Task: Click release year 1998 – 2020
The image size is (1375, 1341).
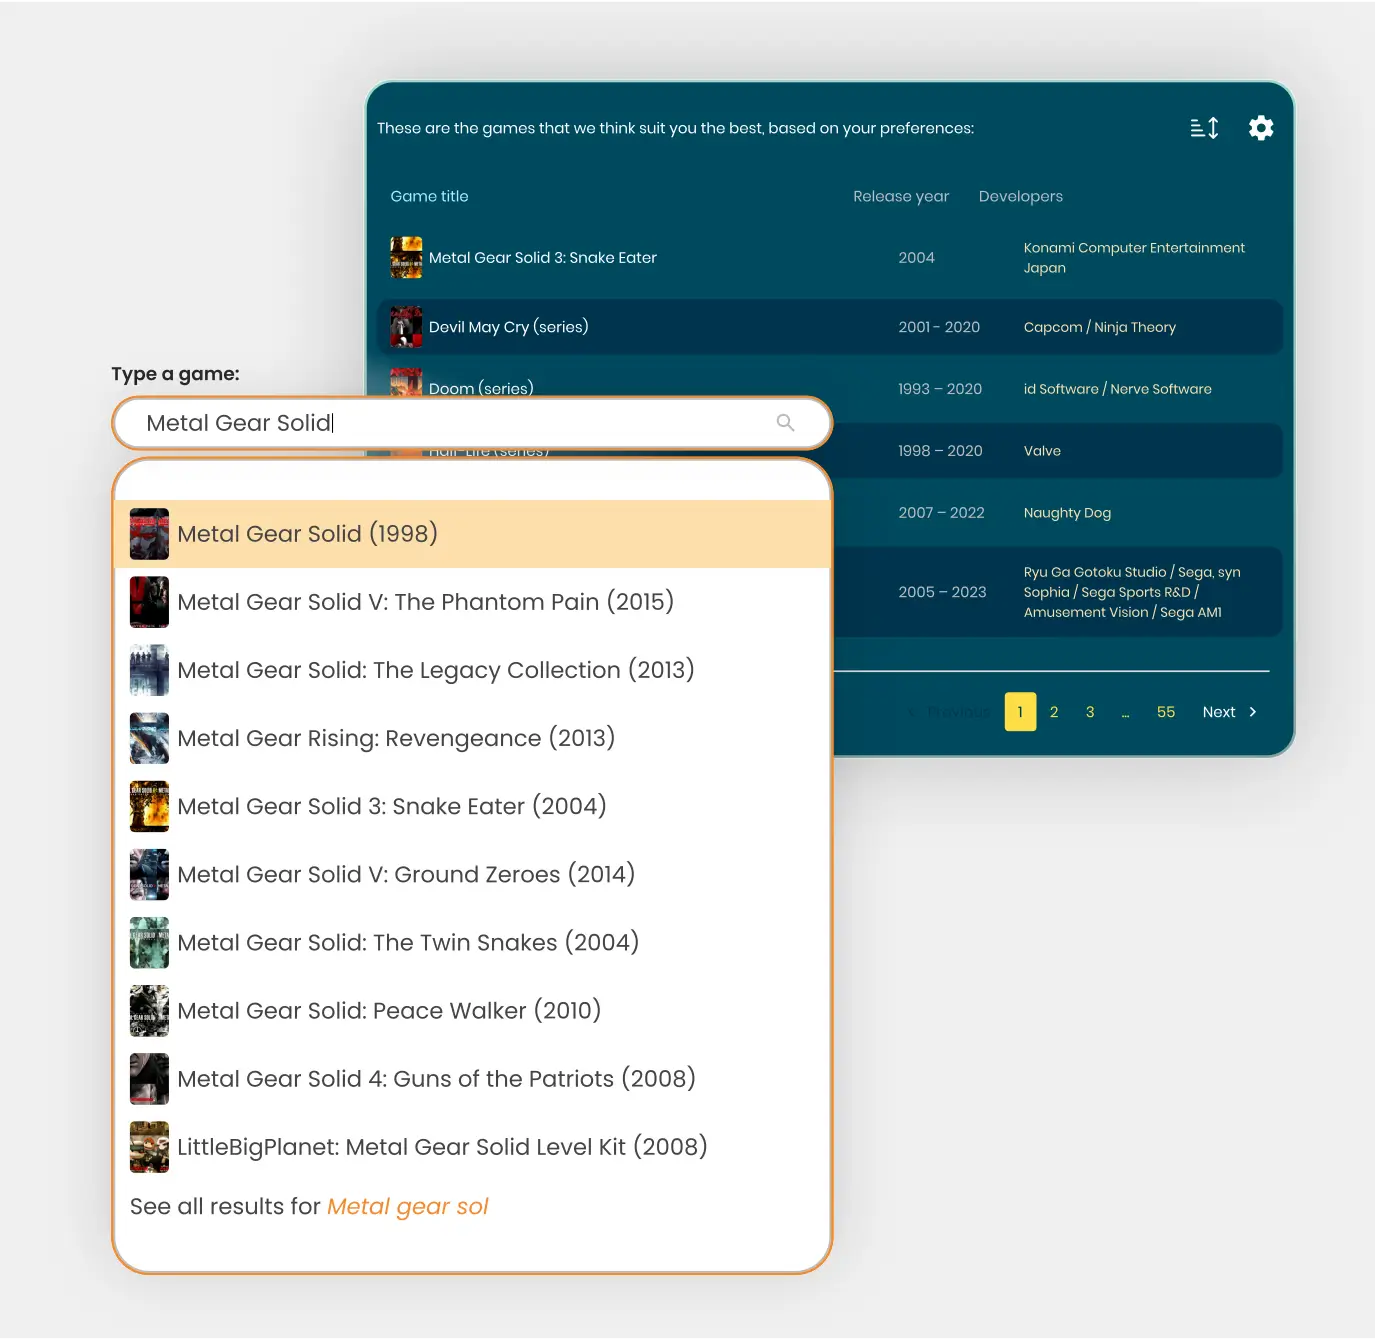Action: click(940, 451)
